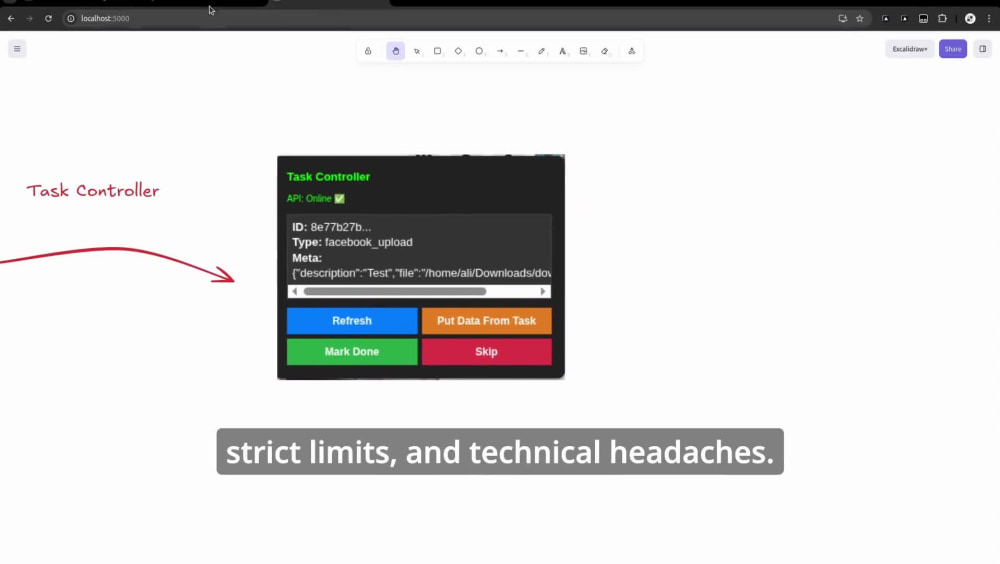Open the browser extensions puzzle icon
The image size is (1000, 564).
pos(942,19)
